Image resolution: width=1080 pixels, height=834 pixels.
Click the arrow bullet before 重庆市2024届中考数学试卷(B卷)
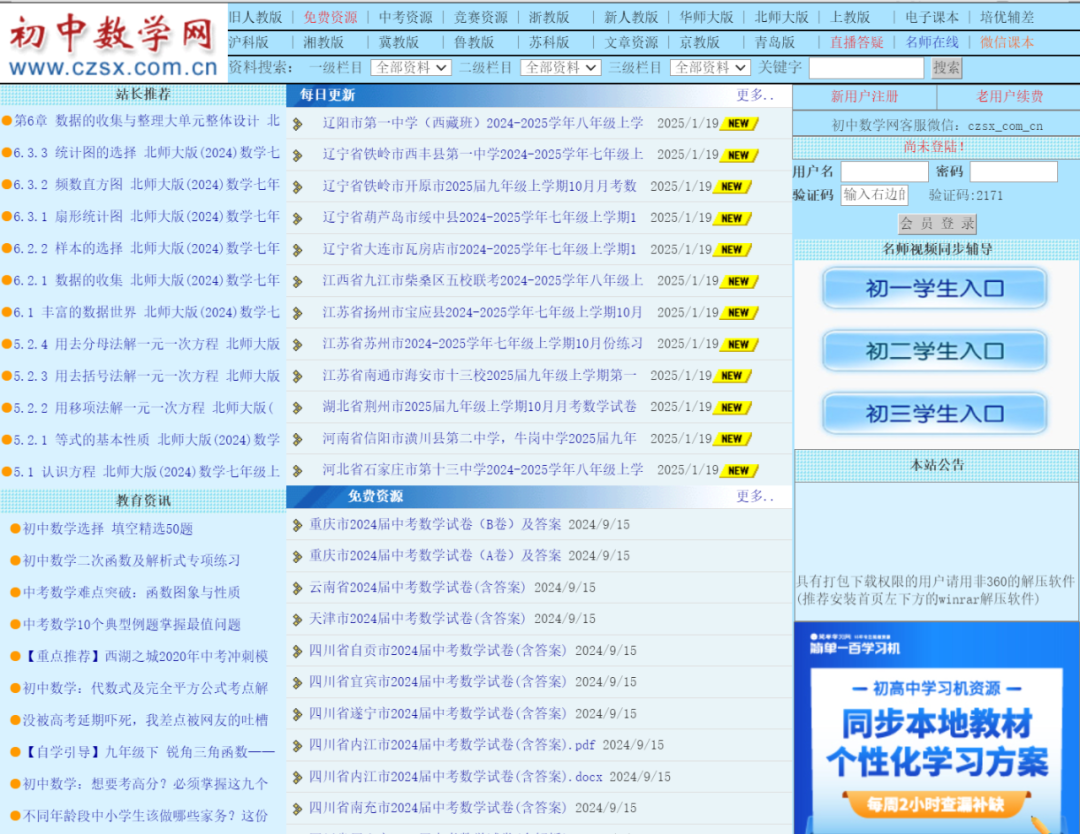(x=298, y=525)
